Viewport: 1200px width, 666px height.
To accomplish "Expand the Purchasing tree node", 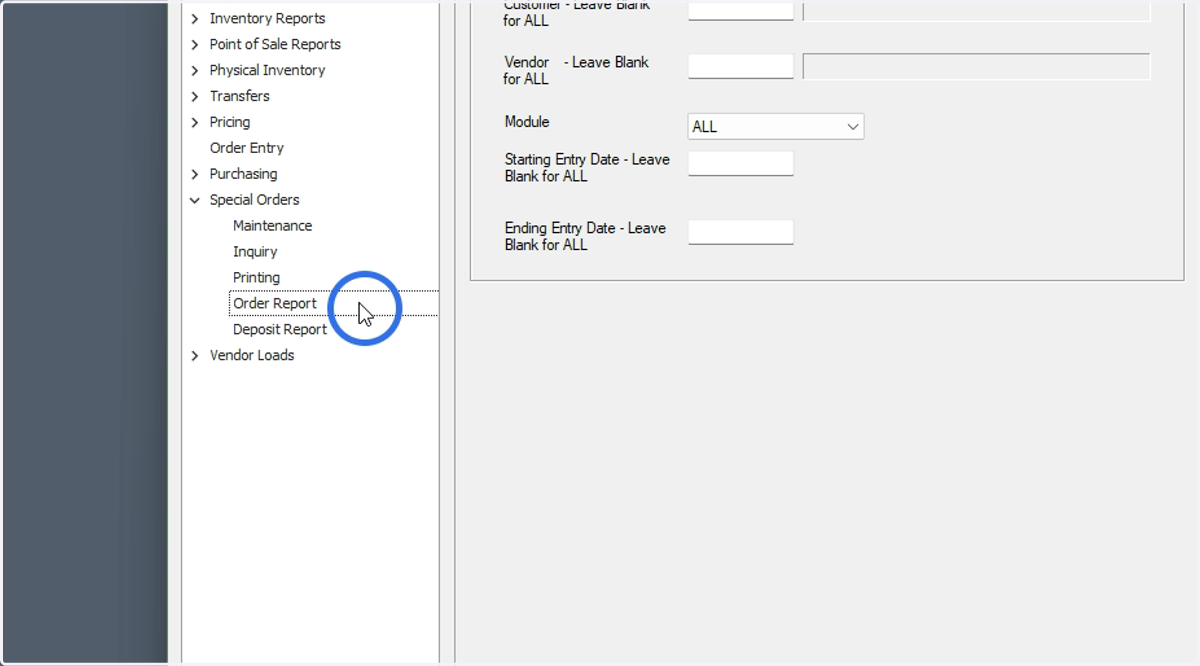I will click(x=195, y=174).
